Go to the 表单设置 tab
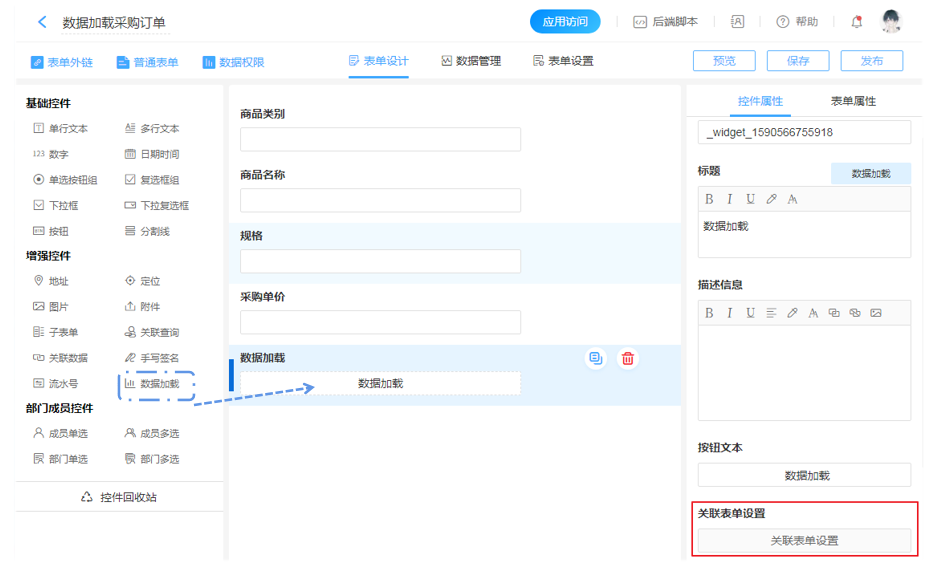 563,61
